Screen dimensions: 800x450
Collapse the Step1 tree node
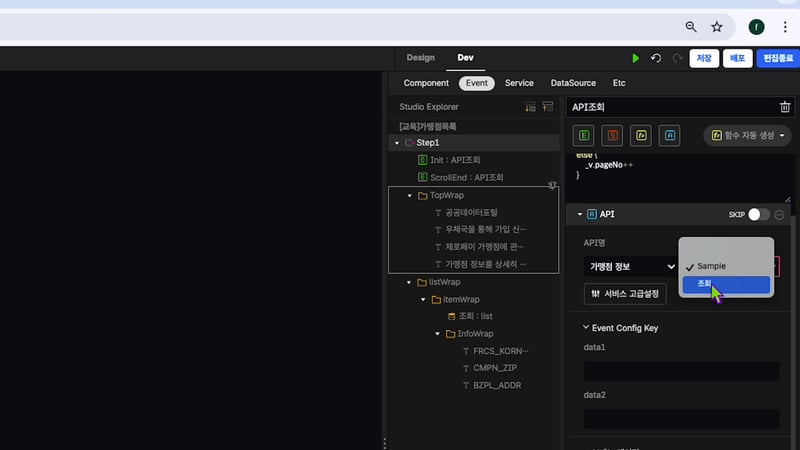pyautogui.click(x=397, y=143)
